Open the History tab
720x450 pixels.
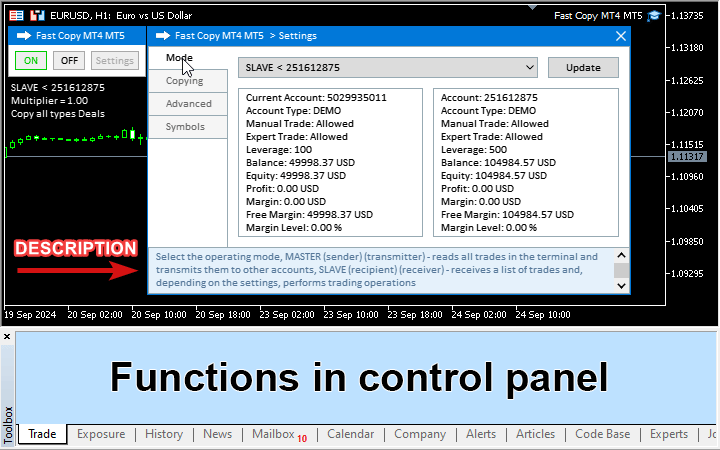click(x=164, y=434)
